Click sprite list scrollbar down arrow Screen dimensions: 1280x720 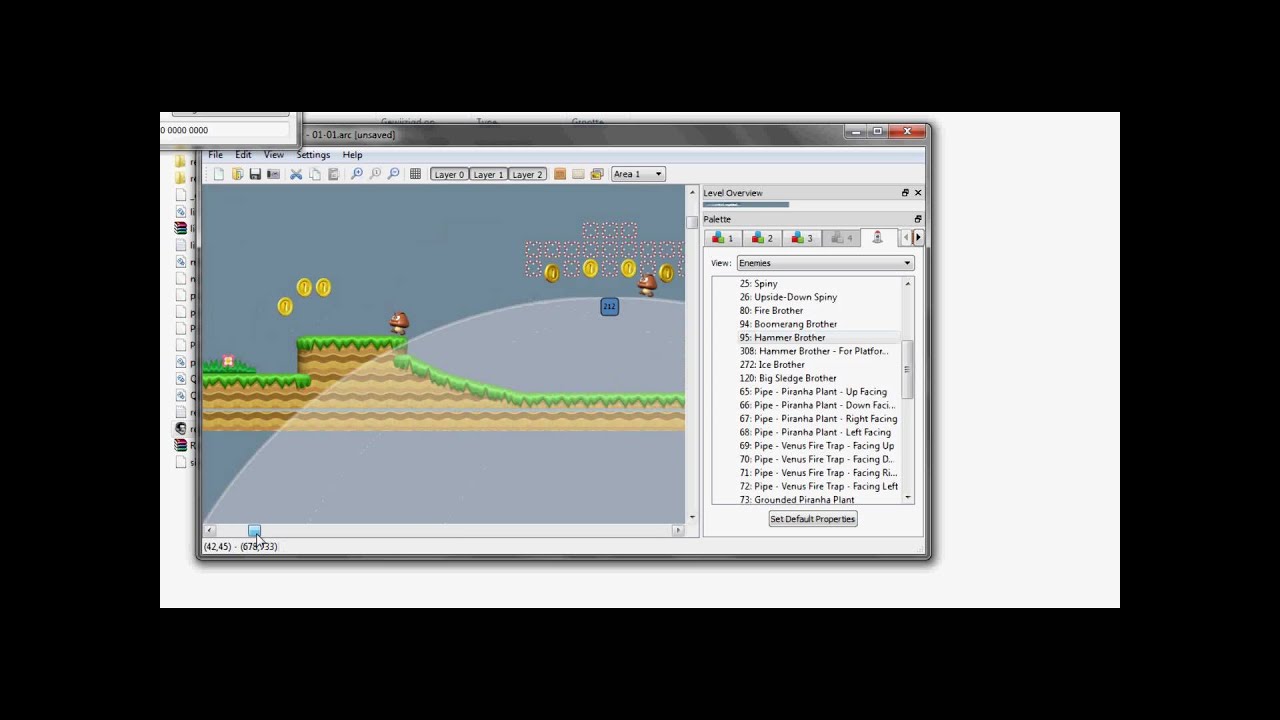click(x=908, y=497)
